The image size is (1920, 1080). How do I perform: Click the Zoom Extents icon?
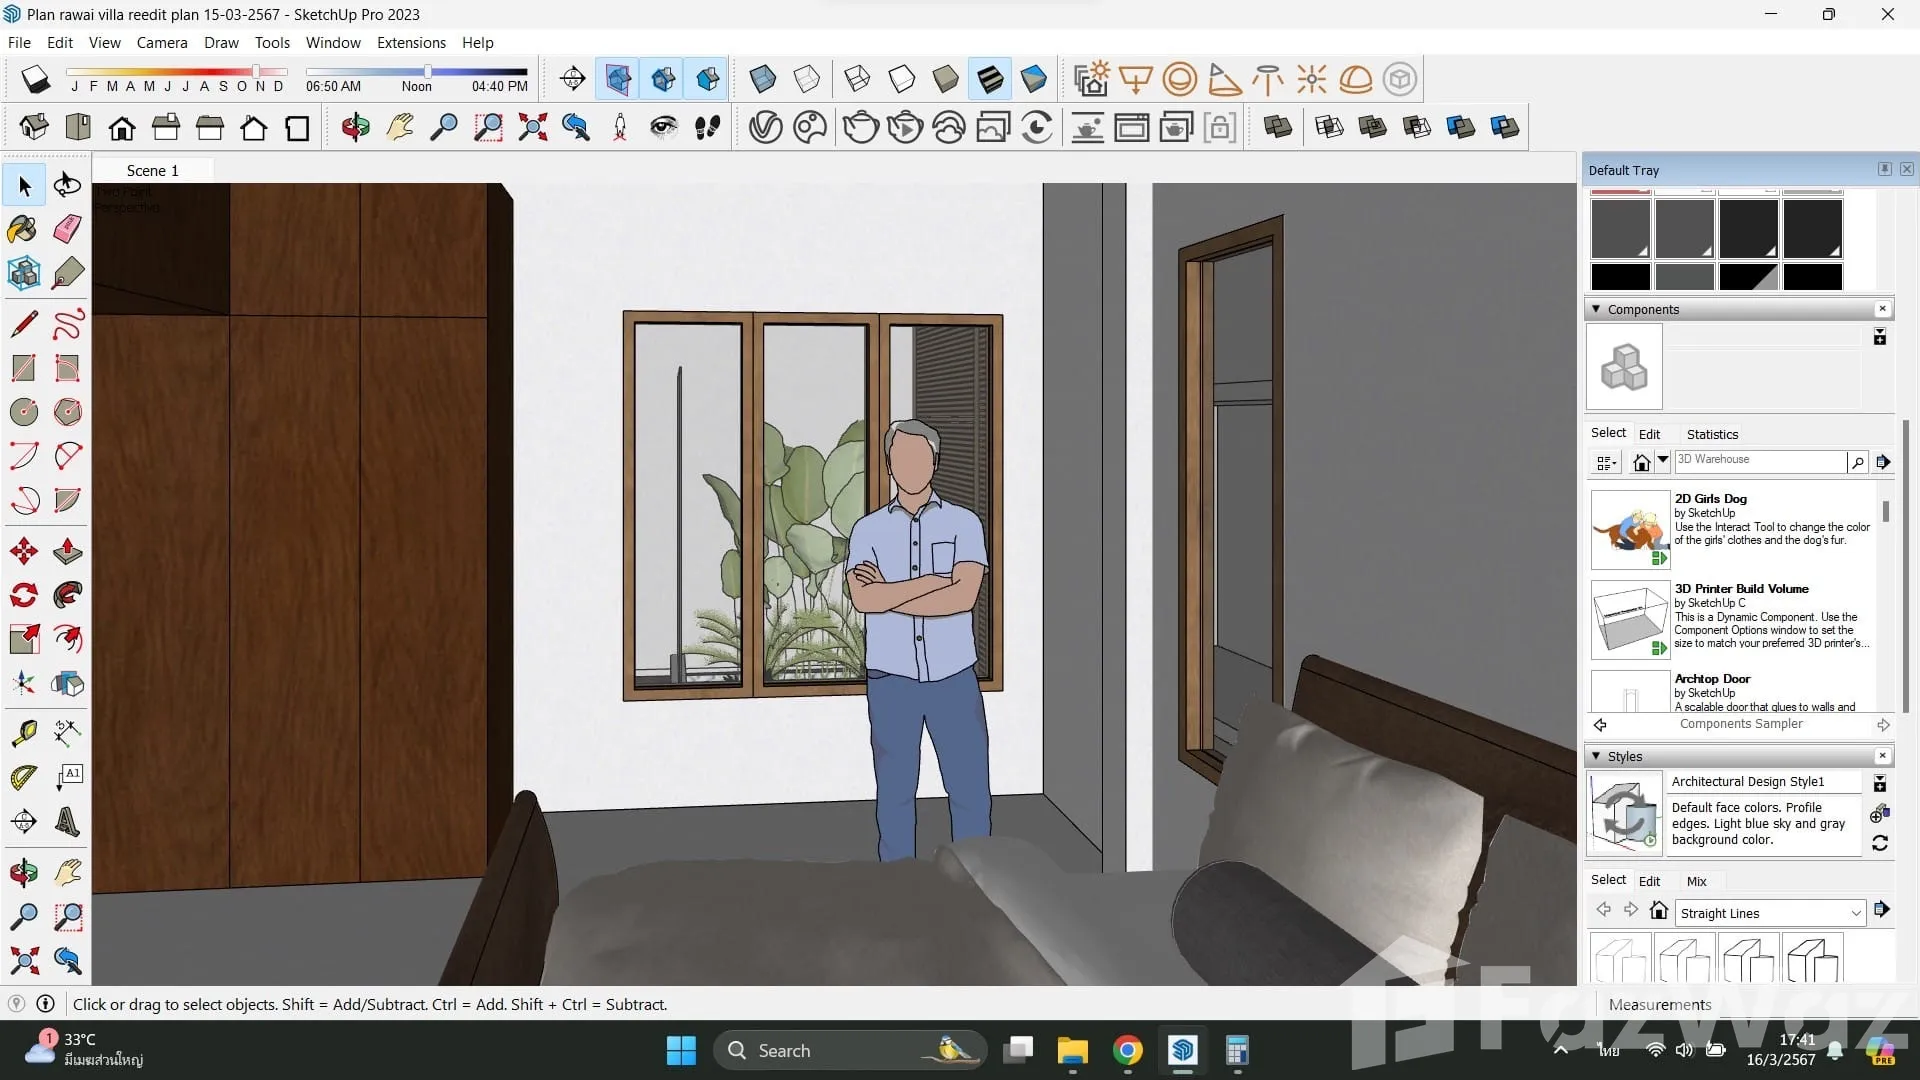532,127
